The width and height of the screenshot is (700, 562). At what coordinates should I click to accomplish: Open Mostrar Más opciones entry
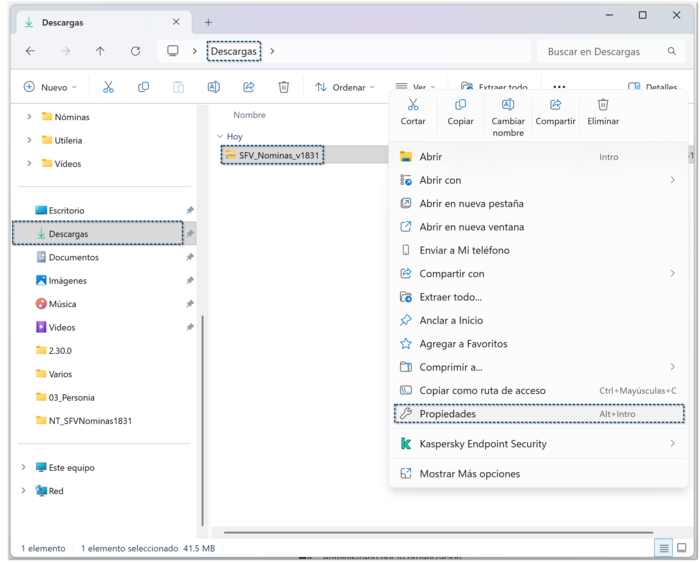click(x=469, y=474)
